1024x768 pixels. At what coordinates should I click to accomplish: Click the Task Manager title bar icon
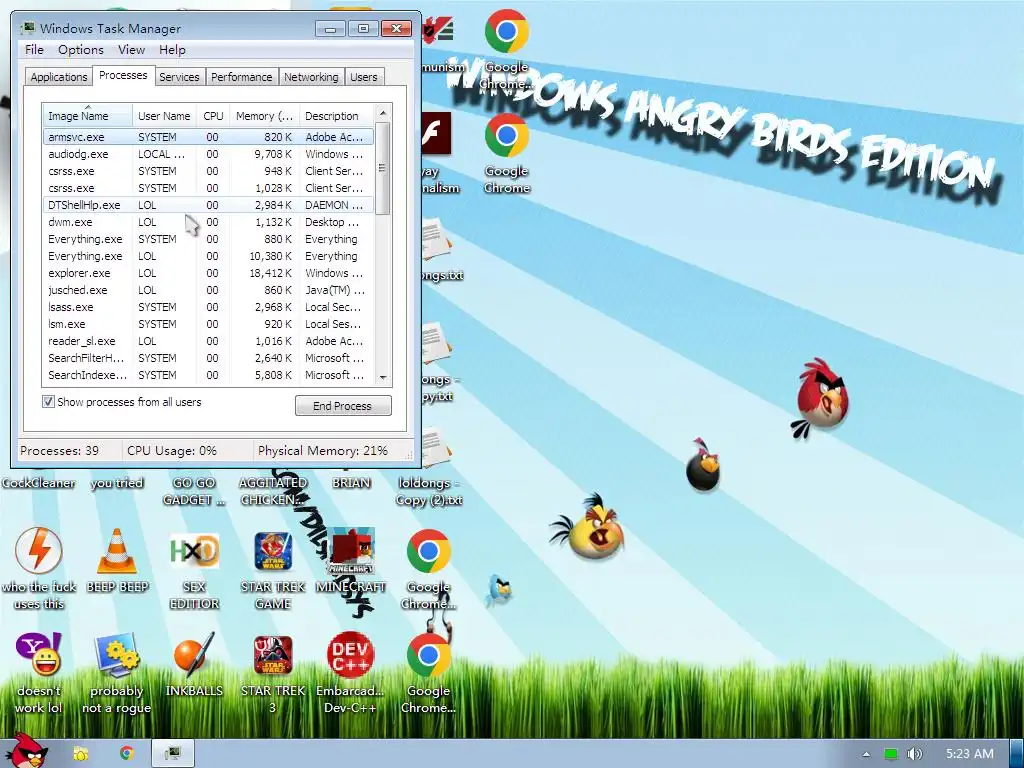(27, 28)
